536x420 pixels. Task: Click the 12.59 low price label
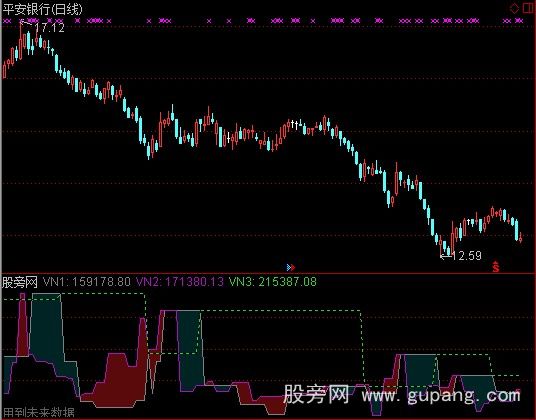click(x=467, y=255)
